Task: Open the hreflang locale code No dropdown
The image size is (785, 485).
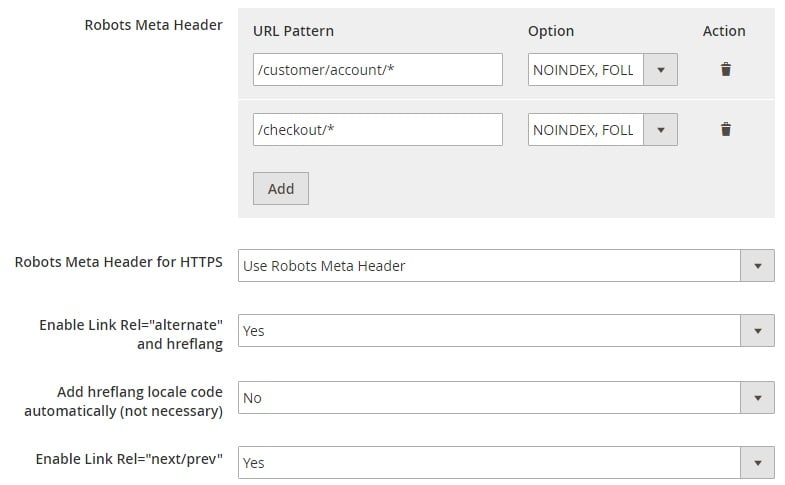Action: [506, 398]
